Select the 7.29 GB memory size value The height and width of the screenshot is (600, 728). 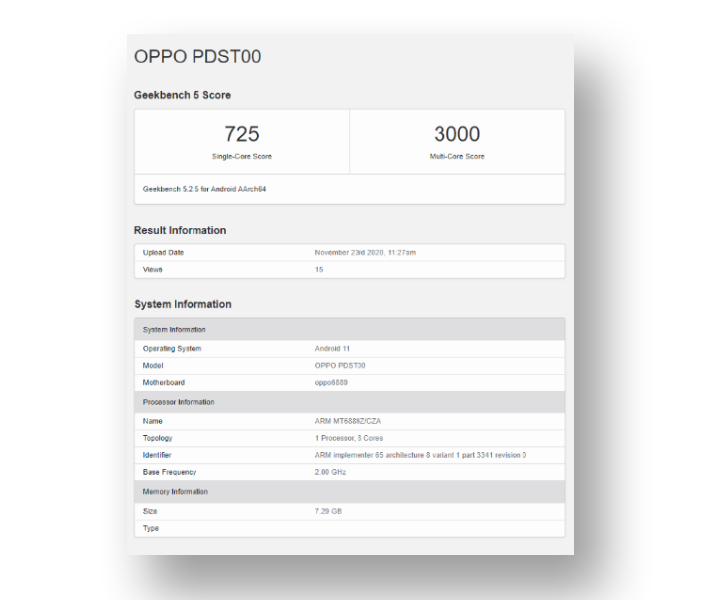coord(328,511)
